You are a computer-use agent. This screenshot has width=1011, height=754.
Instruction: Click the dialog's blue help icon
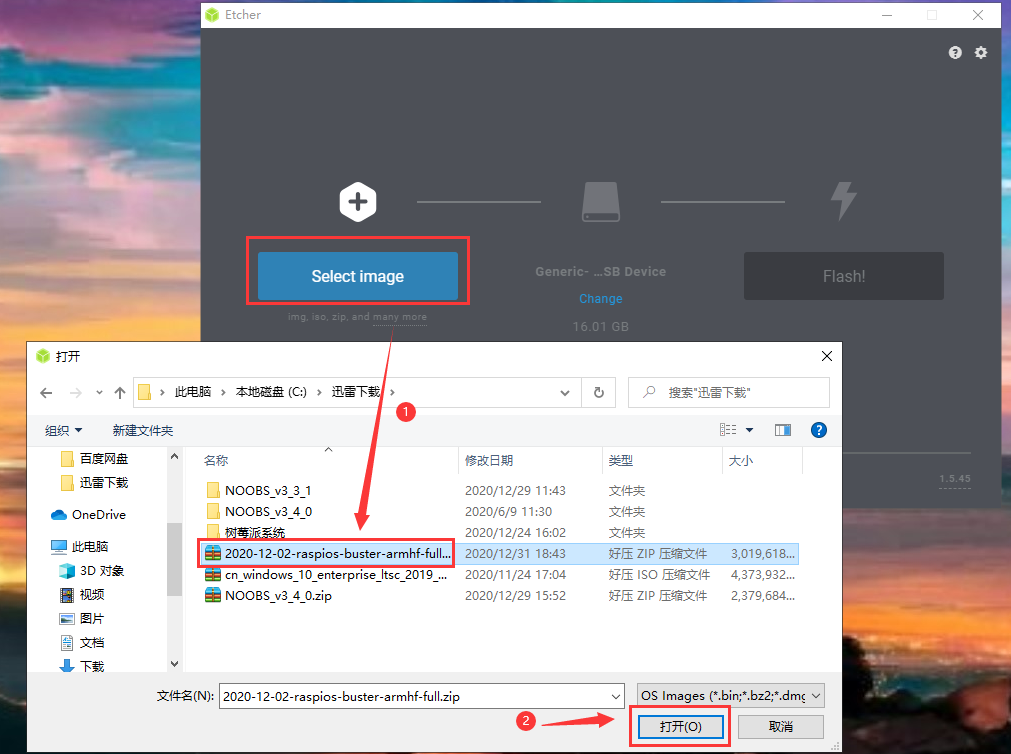click(x=818, y=429)
